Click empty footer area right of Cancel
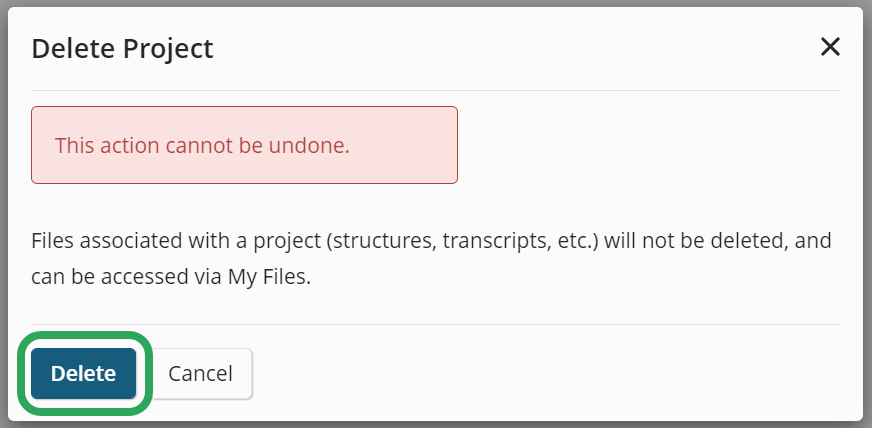This screenshot has height=428, width=872. click(x=550, y=373)
